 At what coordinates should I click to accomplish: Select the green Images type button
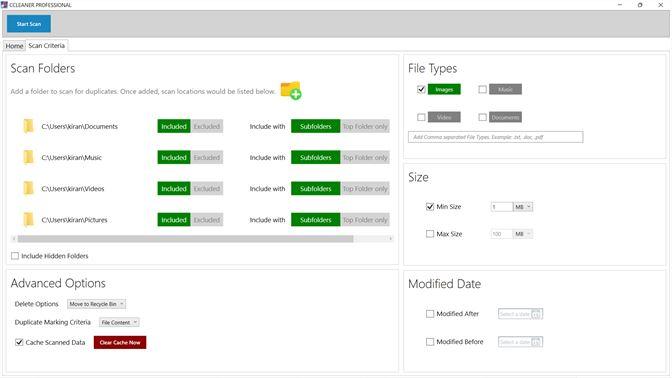coord(444,89)
